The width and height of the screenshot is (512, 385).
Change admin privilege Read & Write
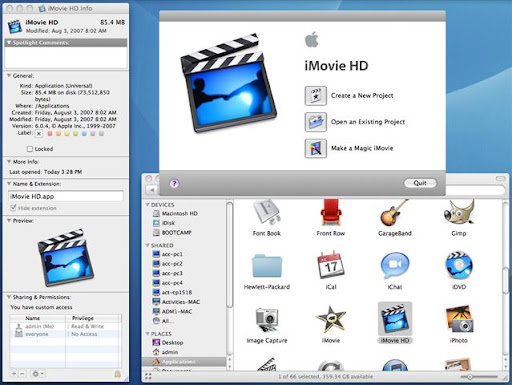pos(86,326)
